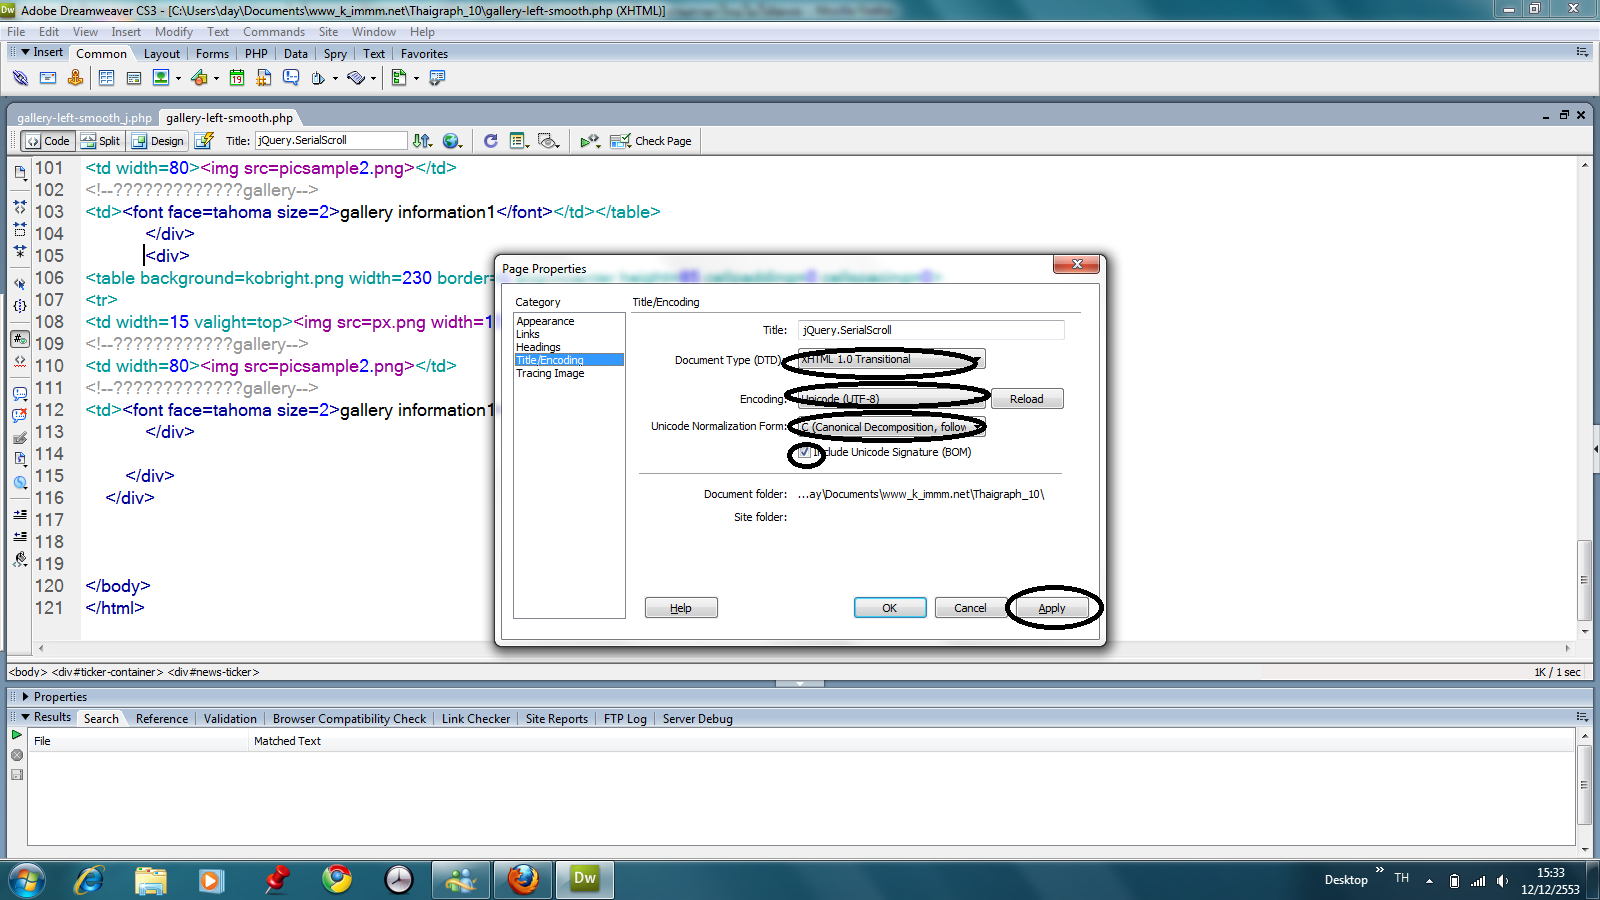Insert an Email Link from the Common toolbar

[47, 78]
